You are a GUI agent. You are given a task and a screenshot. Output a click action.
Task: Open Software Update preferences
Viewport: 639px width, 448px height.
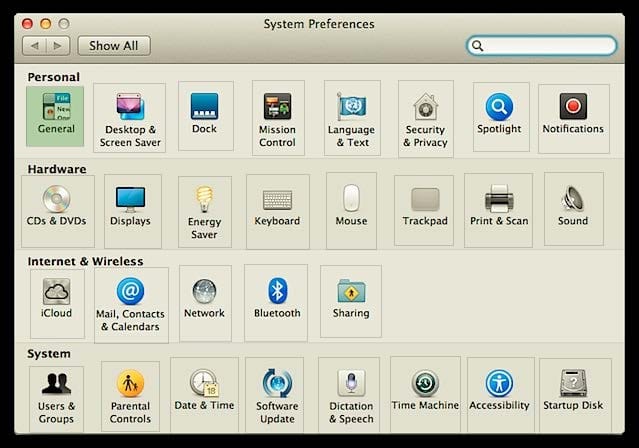pyautogui.click(x=275, y=395)
